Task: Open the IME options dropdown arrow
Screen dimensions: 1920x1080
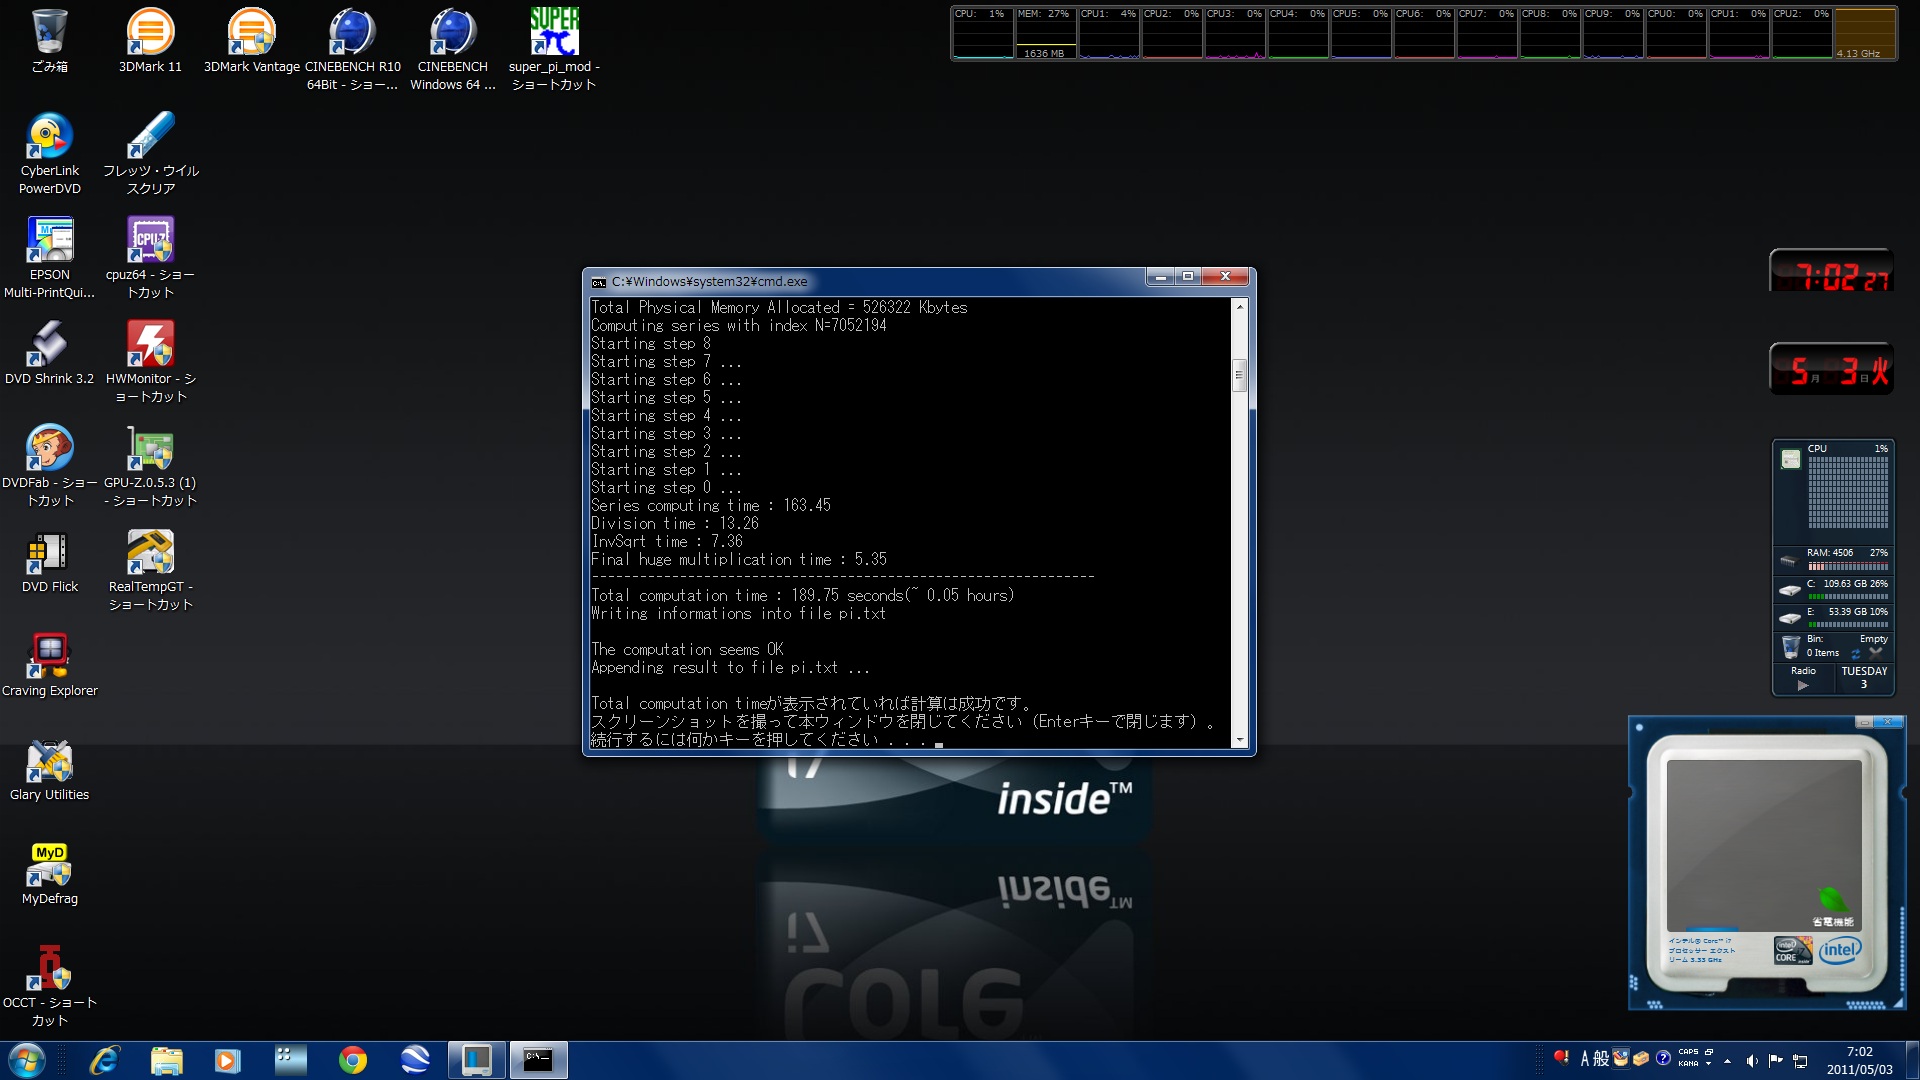Action: [x=1708, y=1064]
